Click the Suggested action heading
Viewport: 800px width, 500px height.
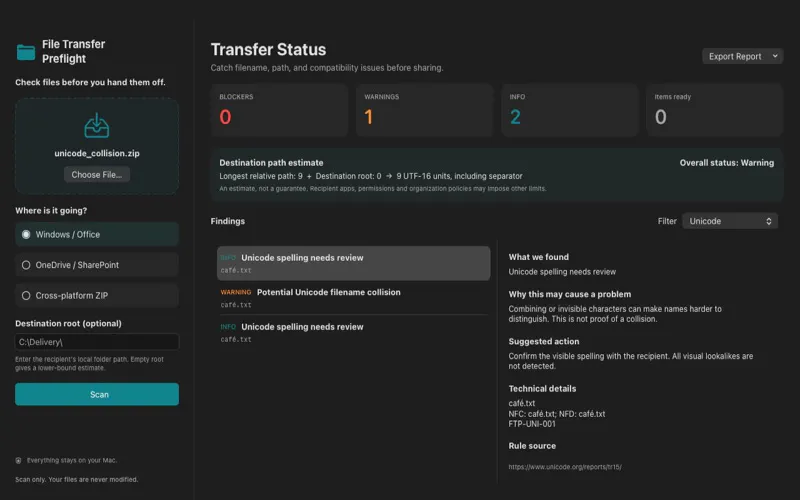[544, 341]
